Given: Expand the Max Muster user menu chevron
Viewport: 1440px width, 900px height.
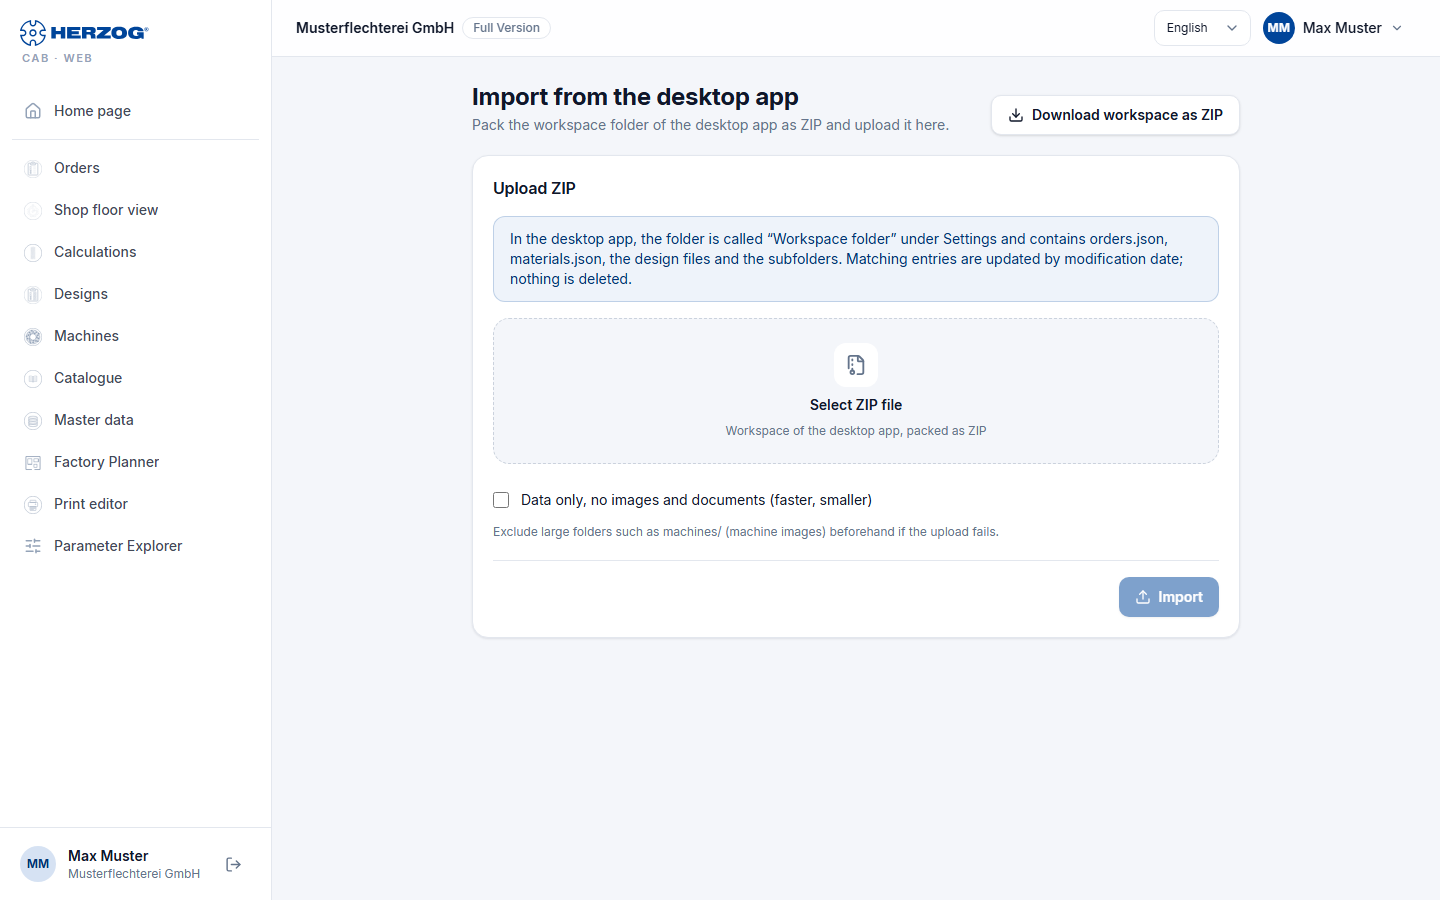Looking at the screenshot, I should point(1397,28).
